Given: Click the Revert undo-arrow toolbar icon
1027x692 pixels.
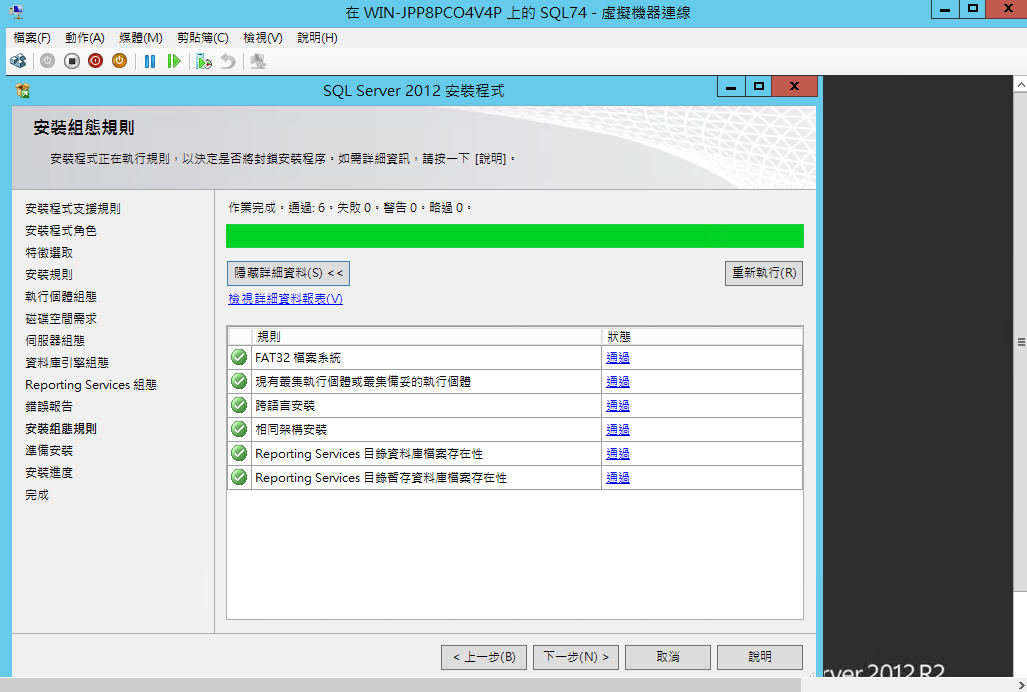Looking at the screenshot, I should click(228, 62).
